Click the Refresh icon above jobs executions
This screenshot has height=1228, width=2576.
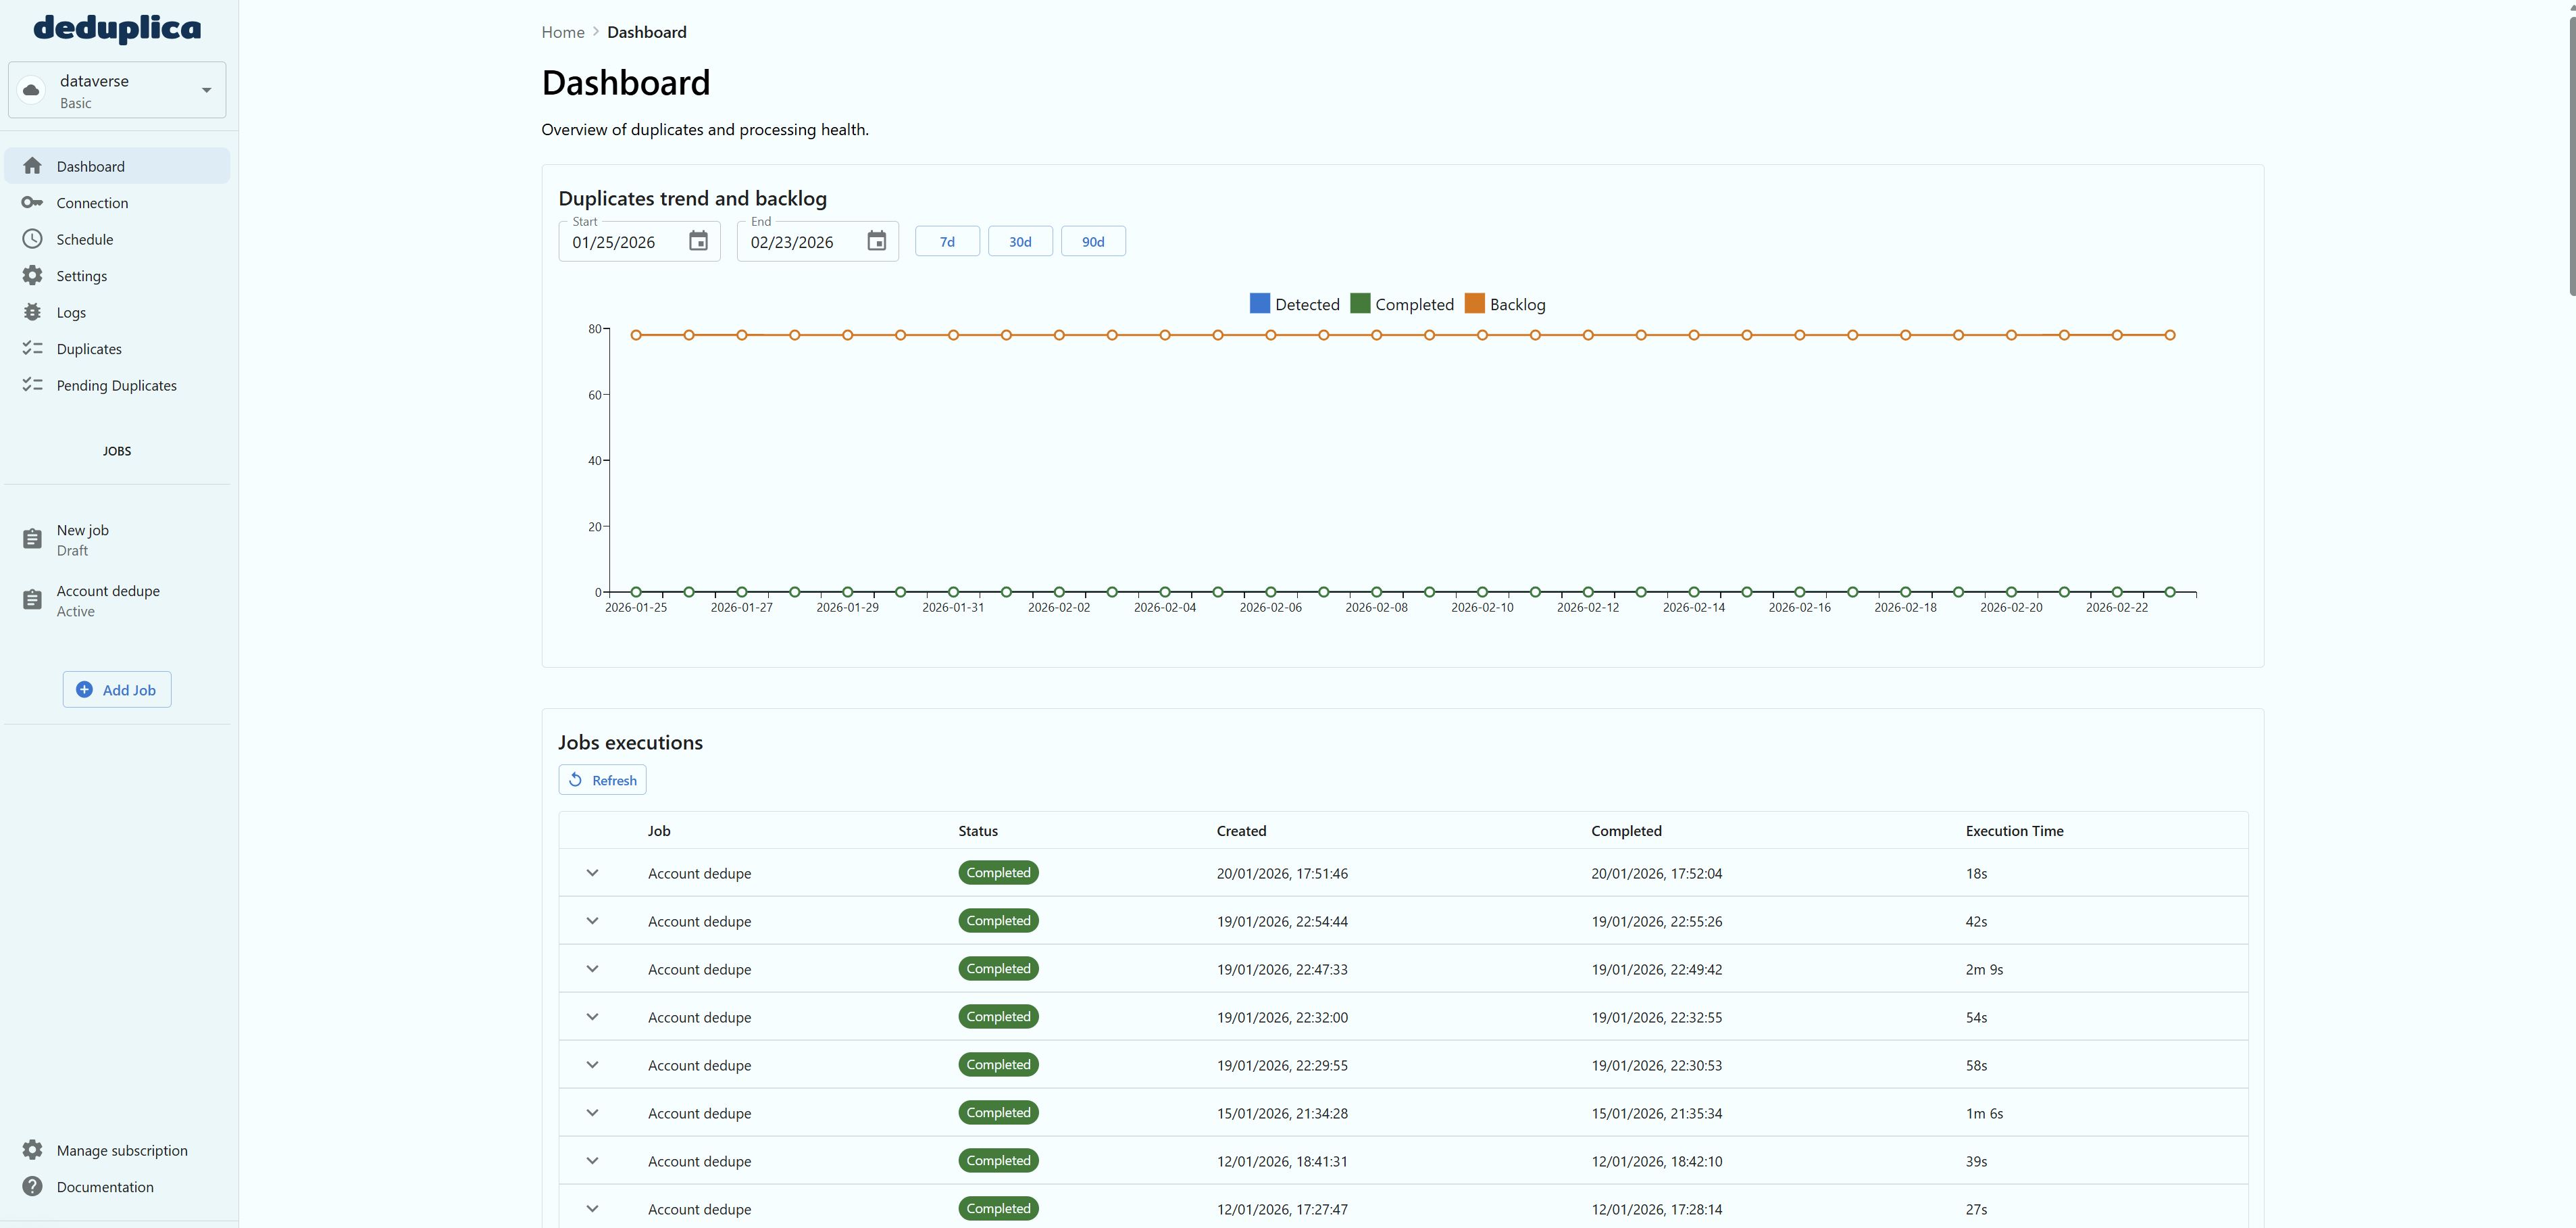click(577, 779)
